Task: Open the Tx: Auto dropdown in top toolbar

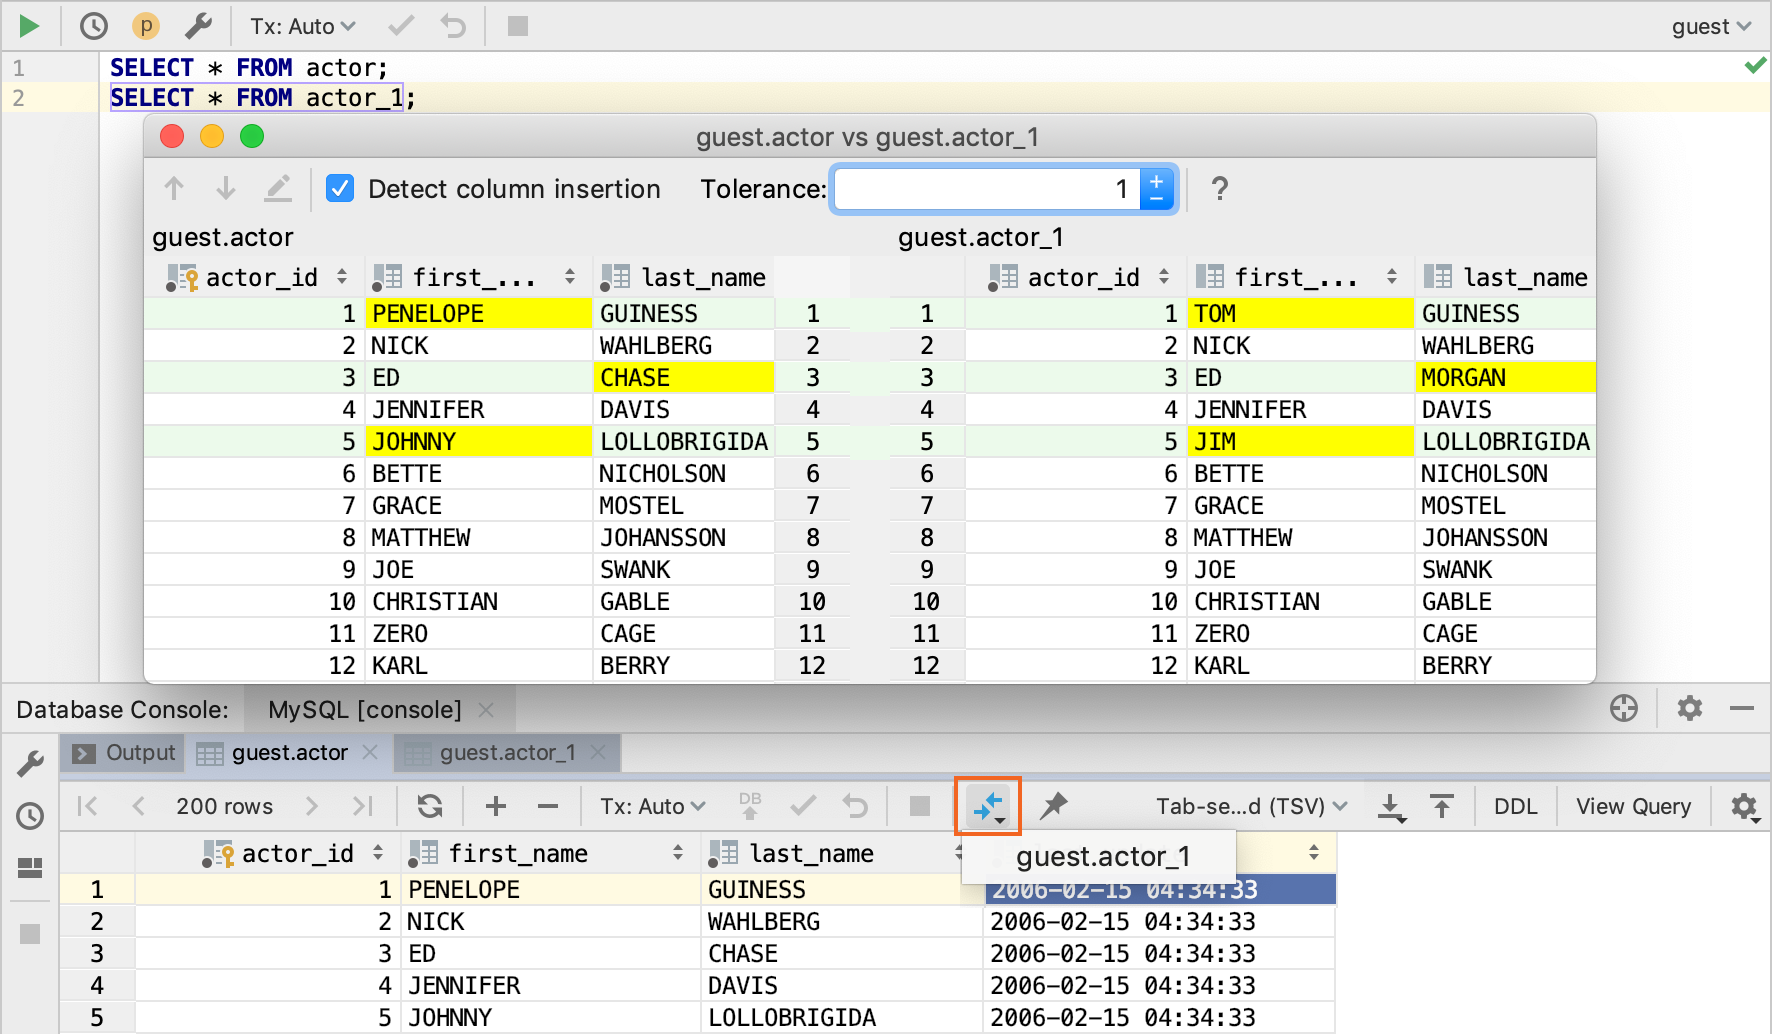Action: (302, 26)
